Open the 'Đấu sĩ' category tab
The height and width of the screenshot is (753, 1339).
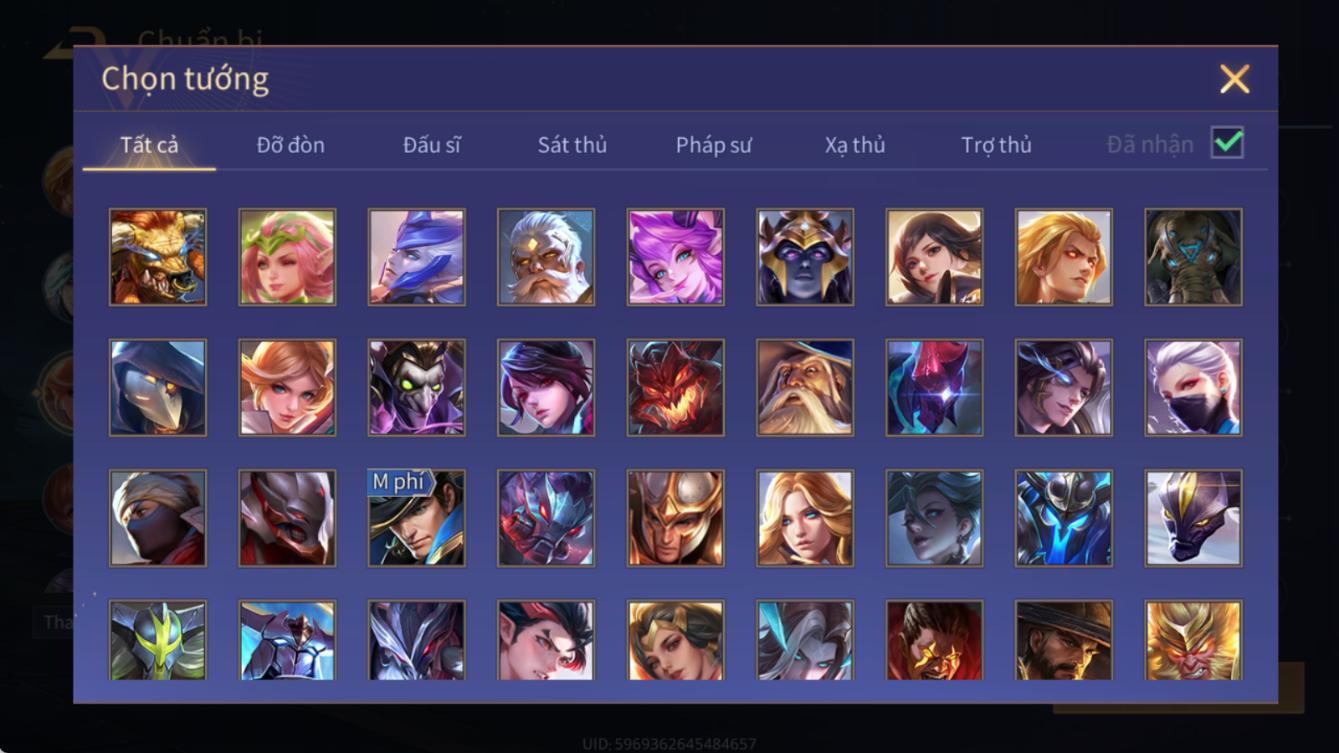[x=432, y=145]
